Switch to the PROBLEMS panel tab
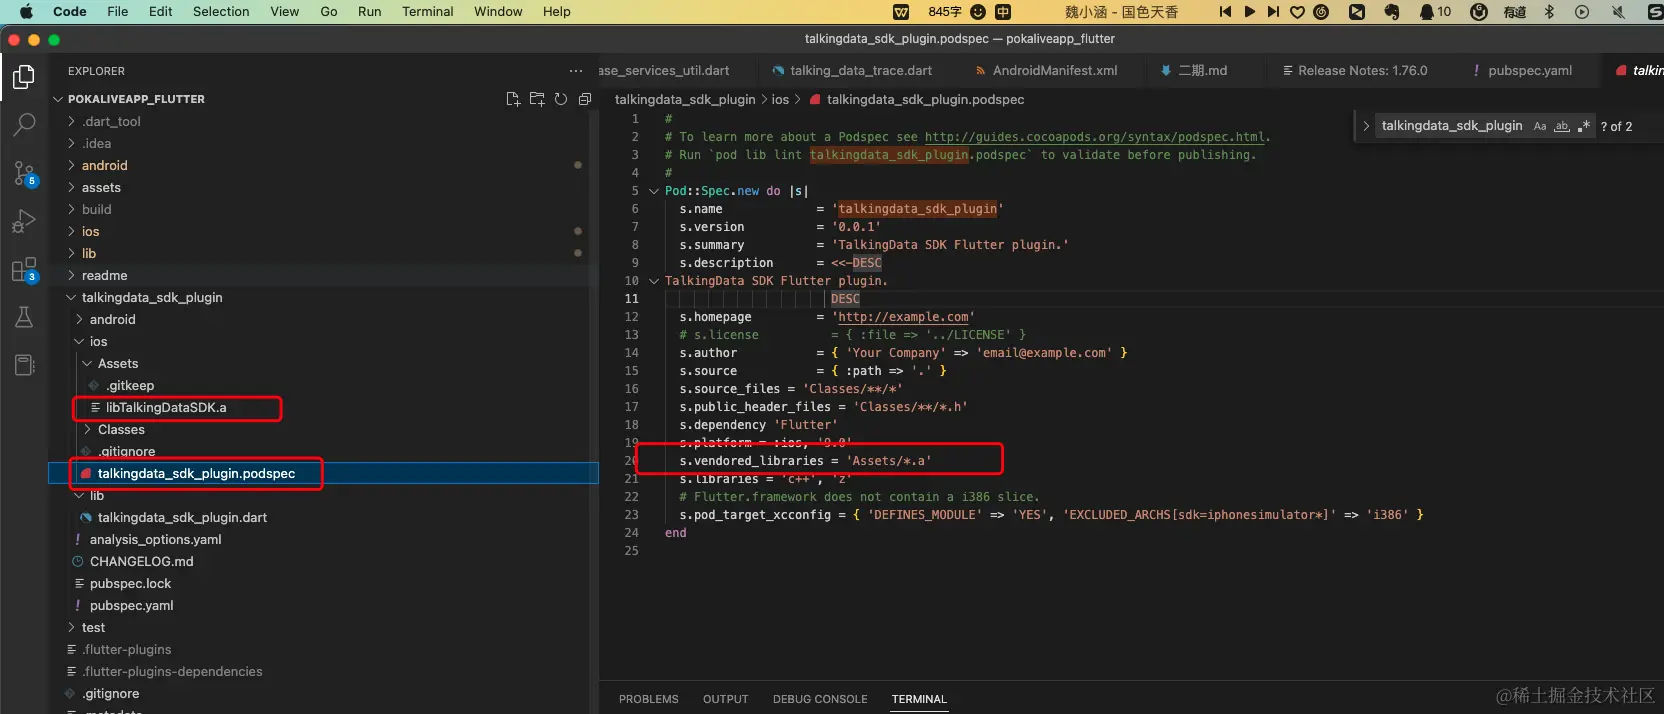Viewport: 1664px width, 714px height. [648, 699]
